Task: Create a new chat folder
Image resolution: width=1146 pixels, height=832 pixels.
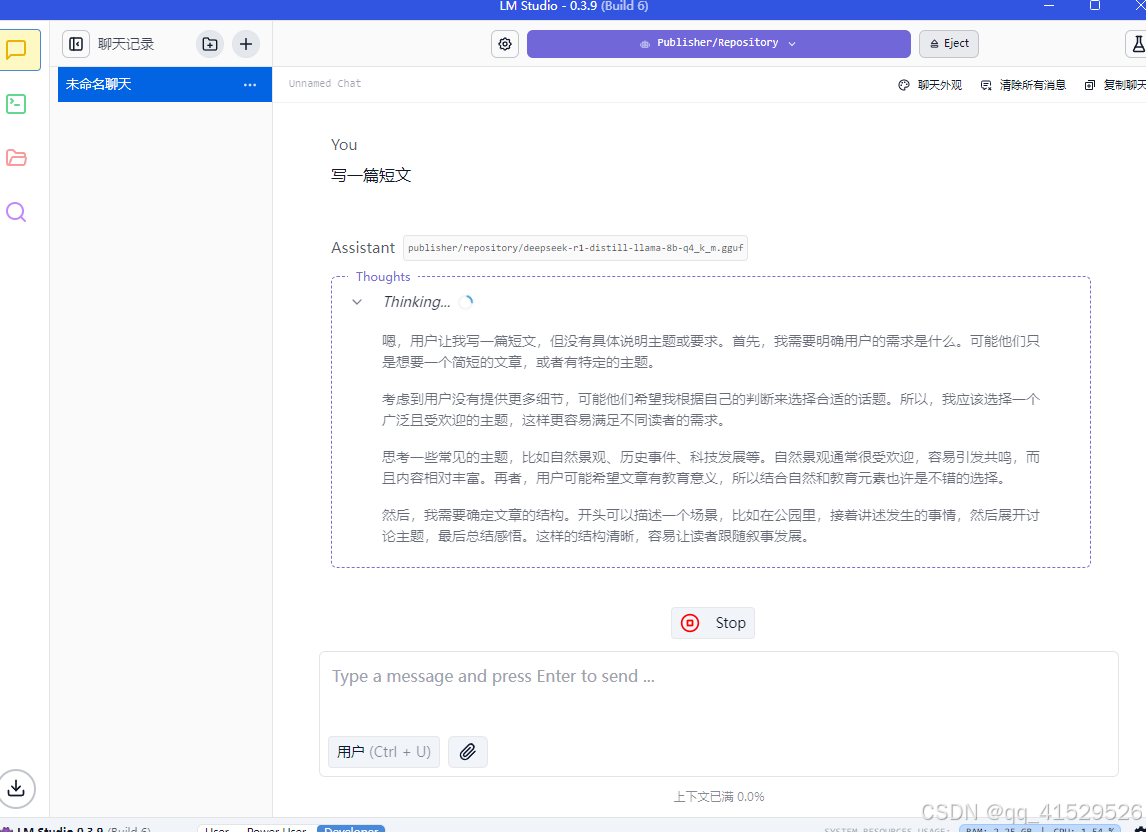Action: click(209, 44)
